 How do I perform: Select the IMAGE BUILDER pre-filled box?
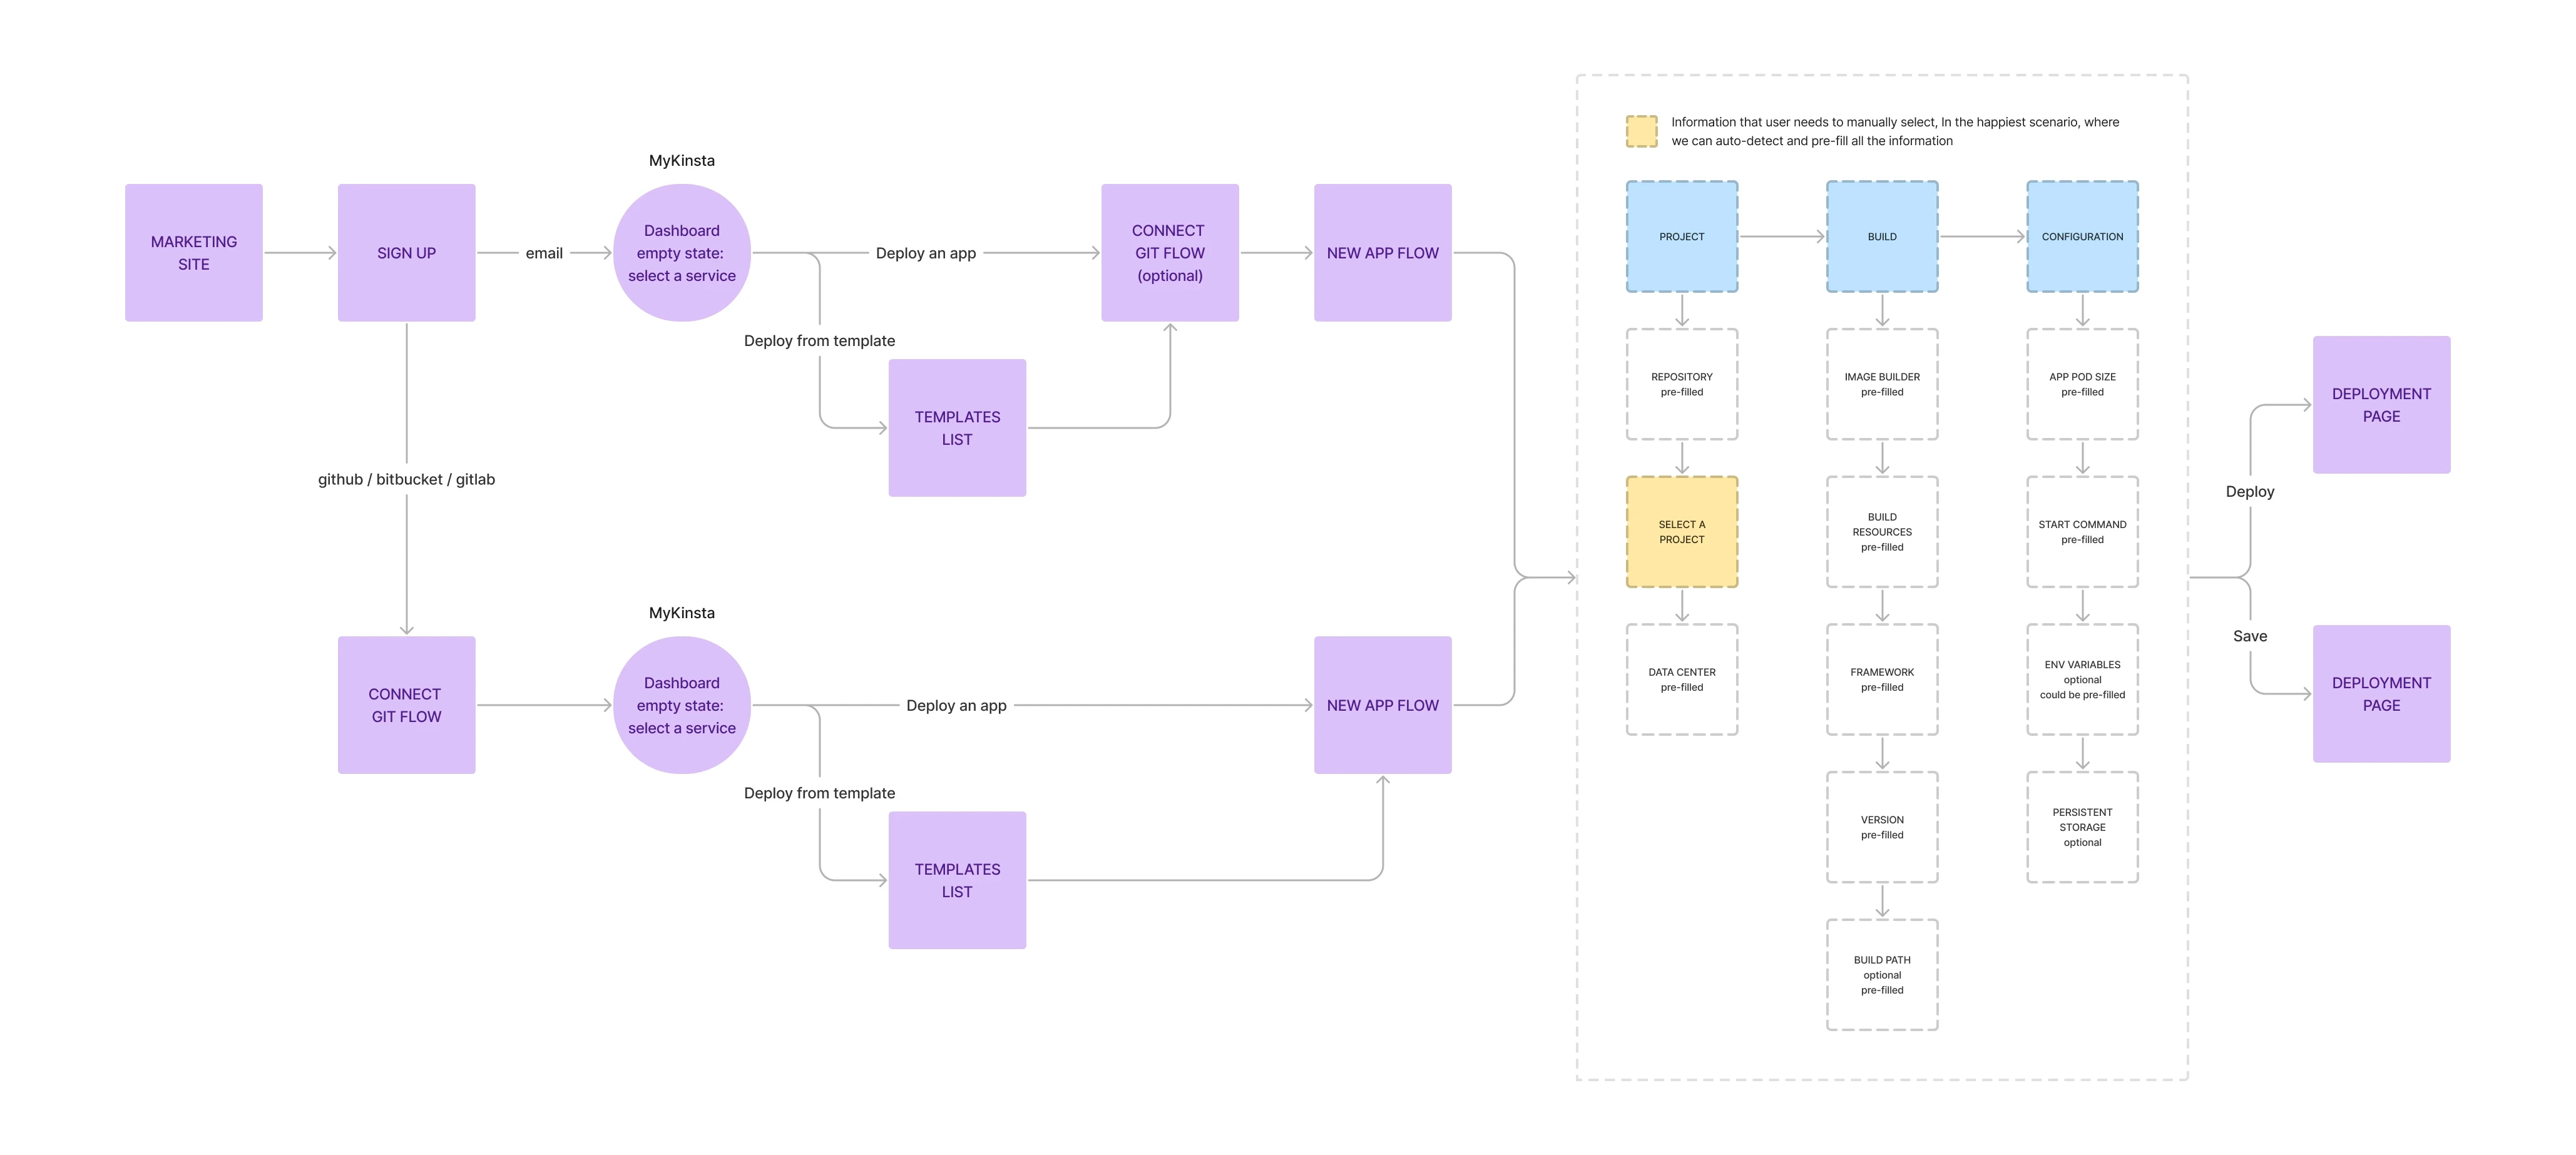click(x=1882, y=384)
